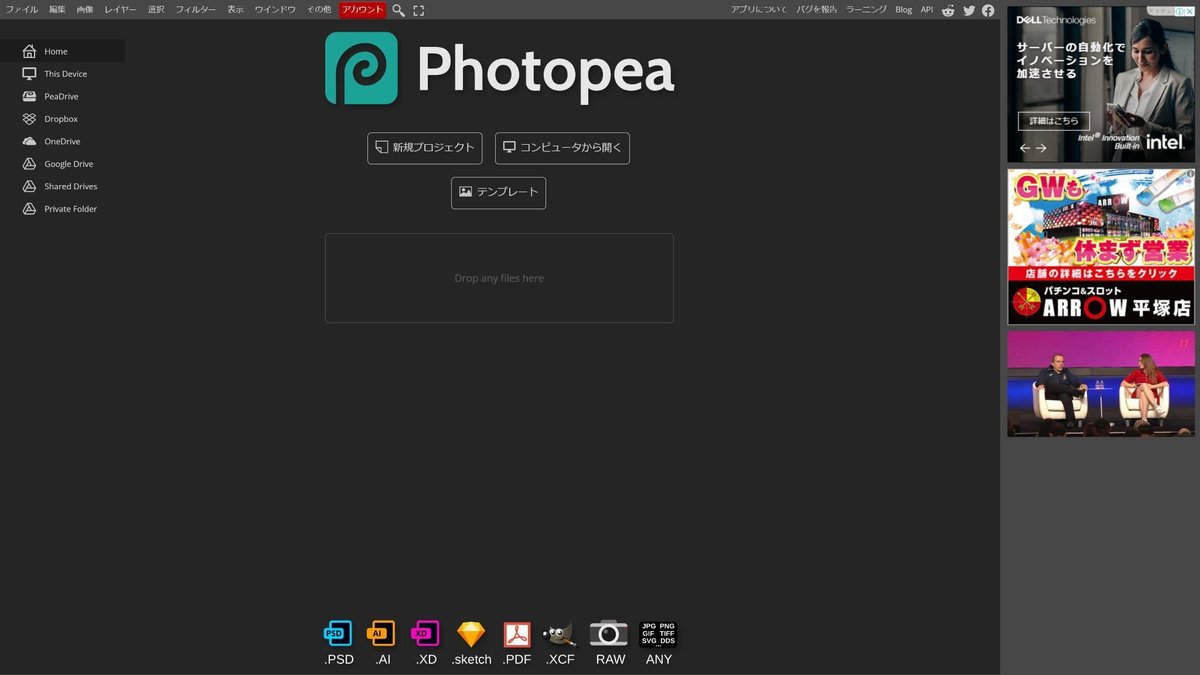
Task: Open the フィルター menu
Action: click(196, 9)
